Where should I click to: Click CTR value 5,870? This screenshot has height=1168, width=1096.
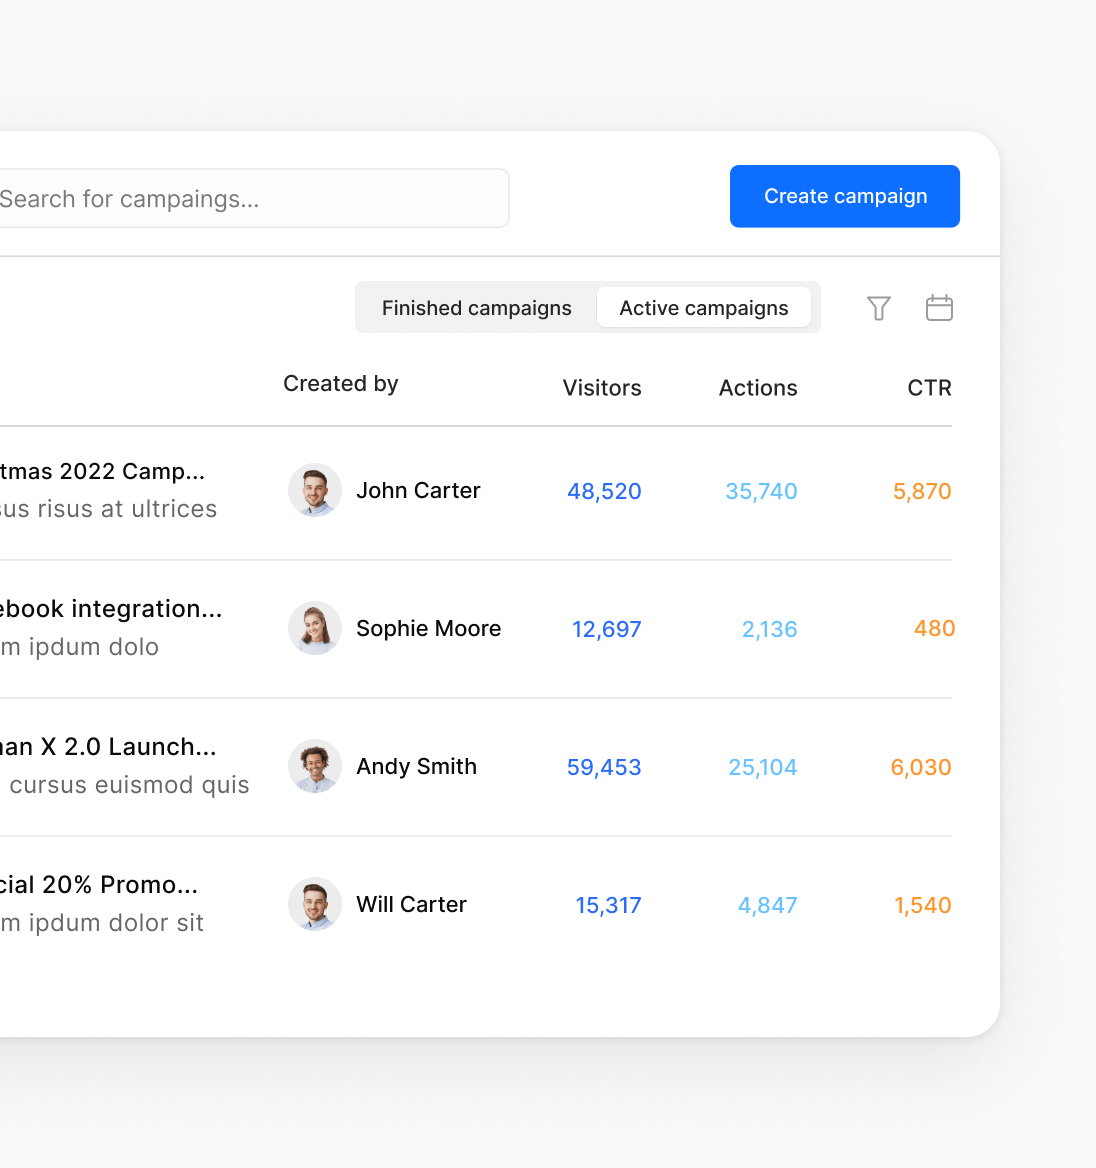(x=922, y=491)
